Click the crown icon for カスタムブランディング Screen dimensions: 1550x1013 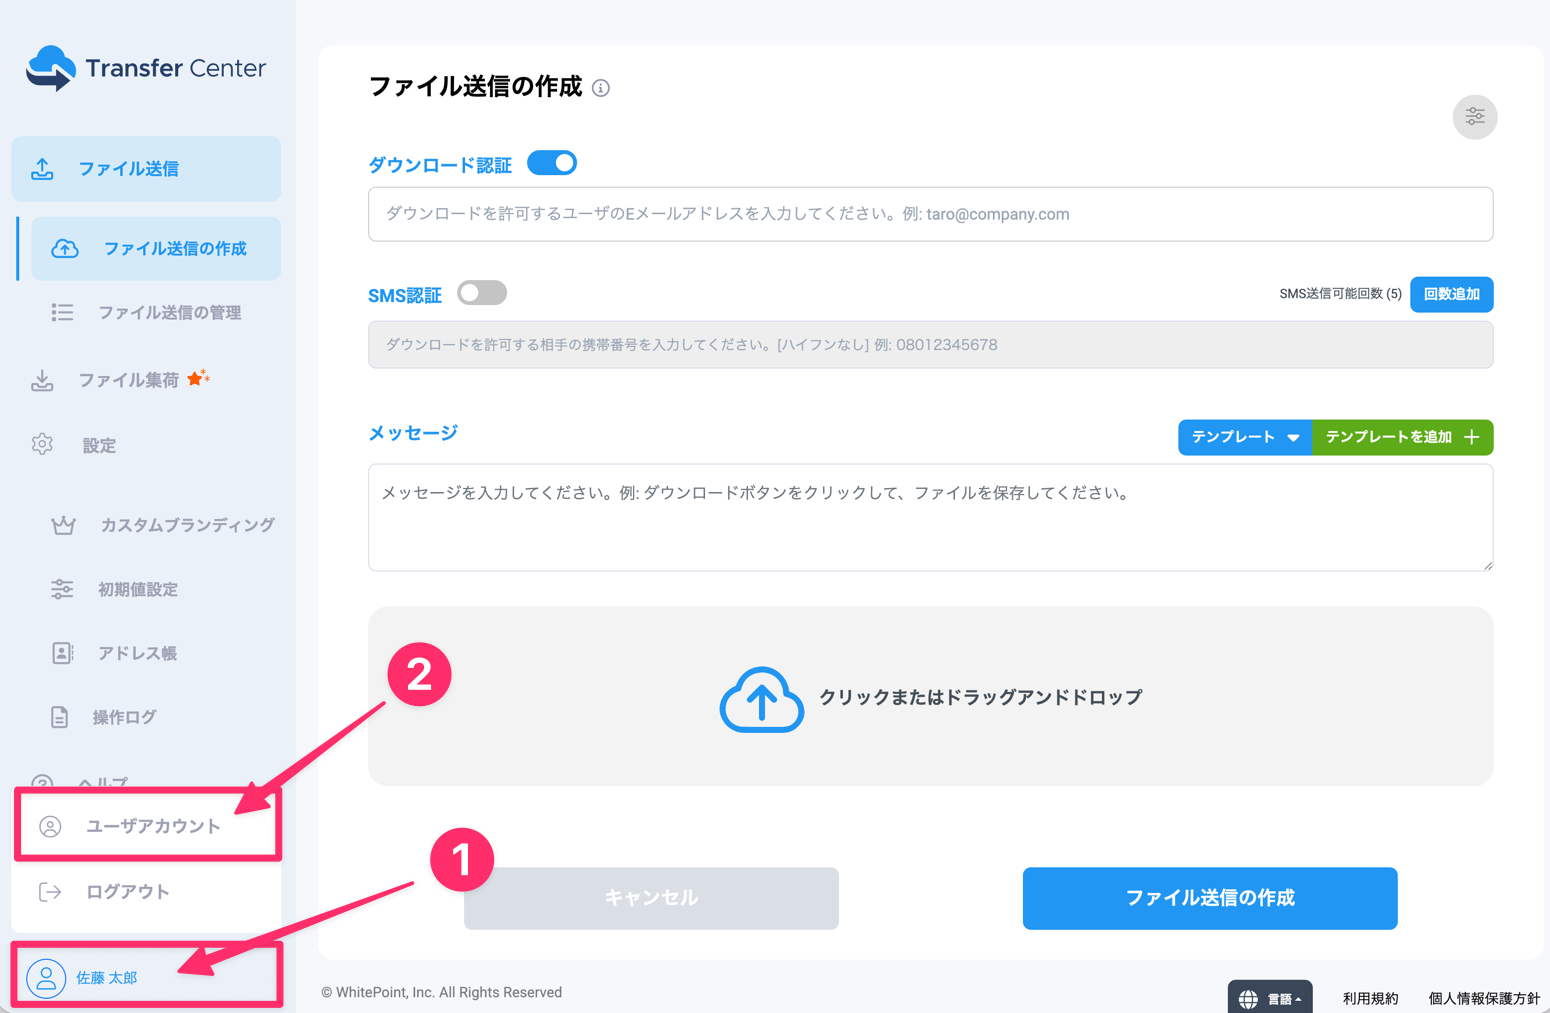click(63, 525)
